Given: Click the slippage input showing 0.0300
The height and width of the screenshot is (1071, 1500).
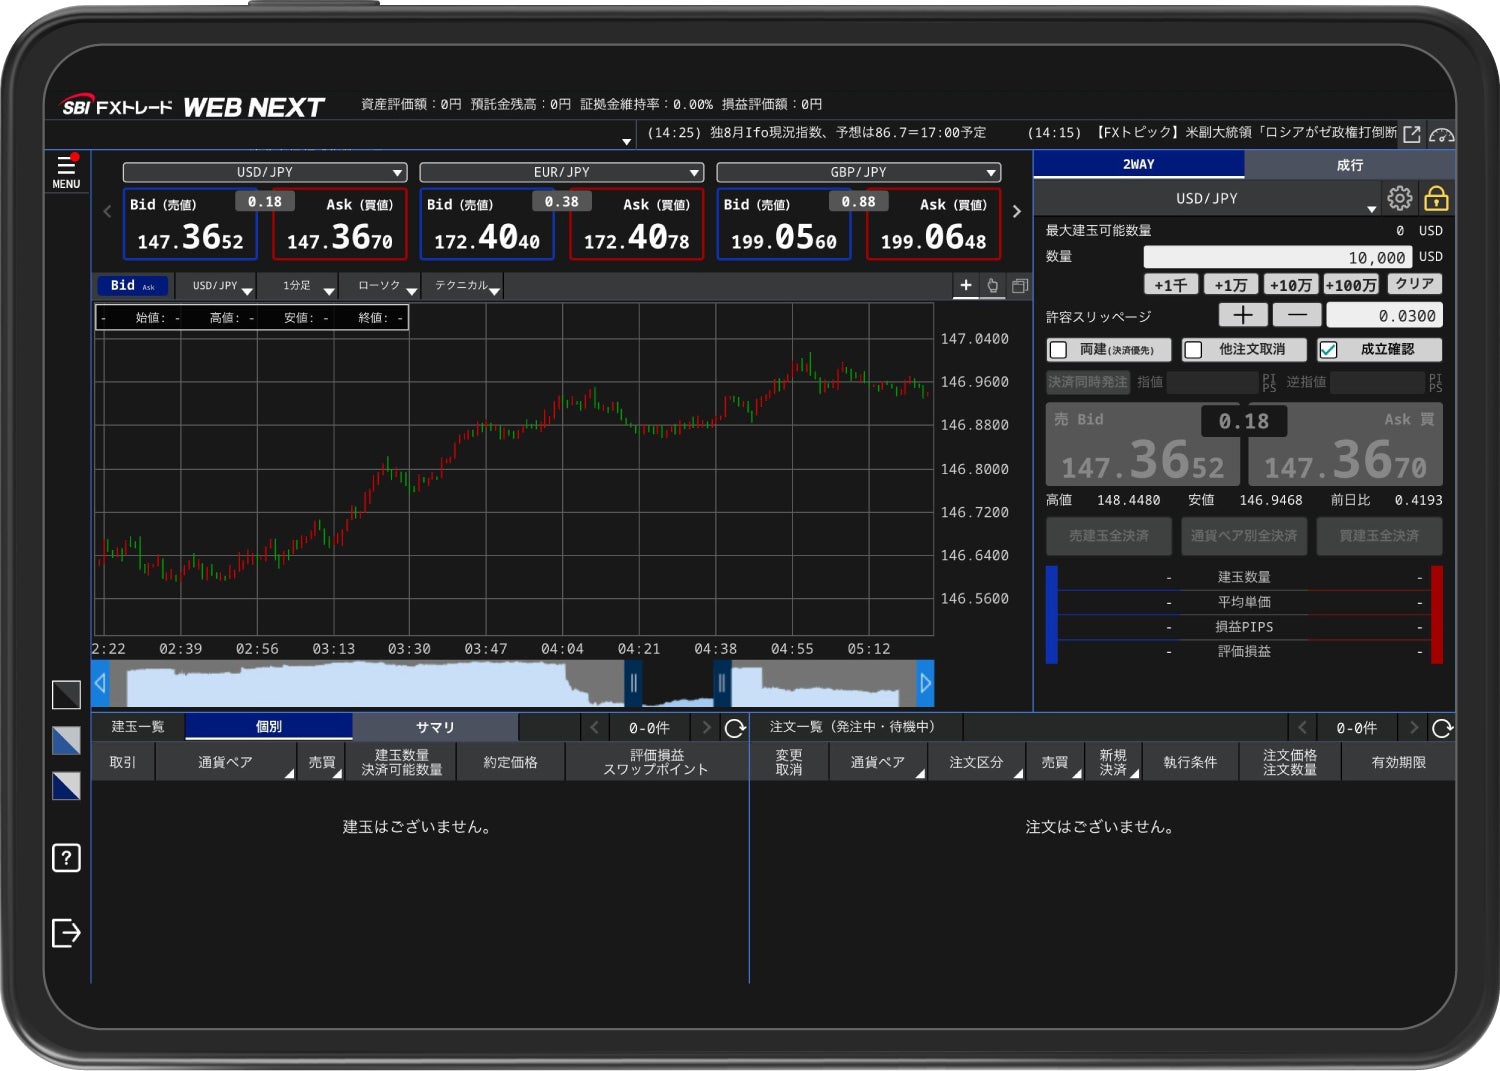Looking at the screenshot, I should pos(1384,315).
